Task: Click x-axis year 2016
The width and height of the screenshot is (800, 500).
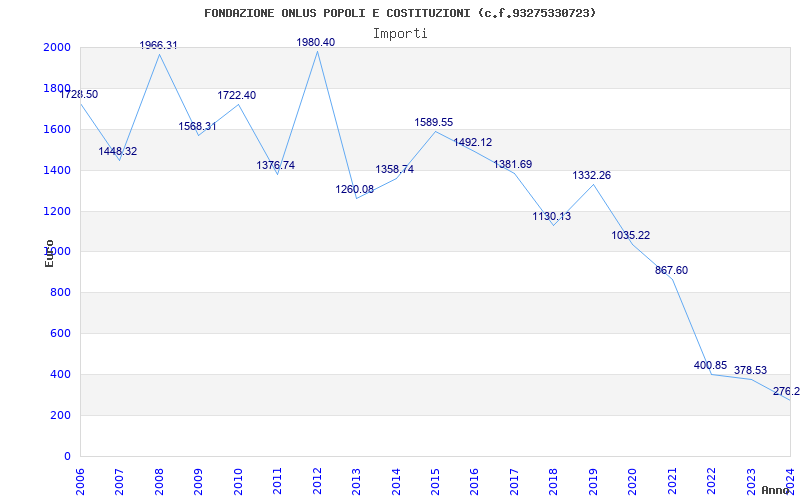Action: tap(474, 482)
